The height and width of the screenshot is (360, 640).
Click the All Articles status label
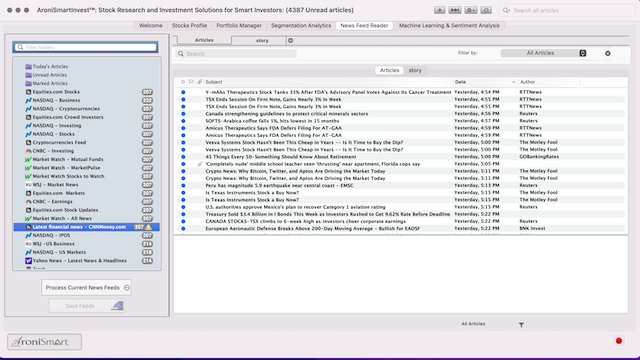473,324
